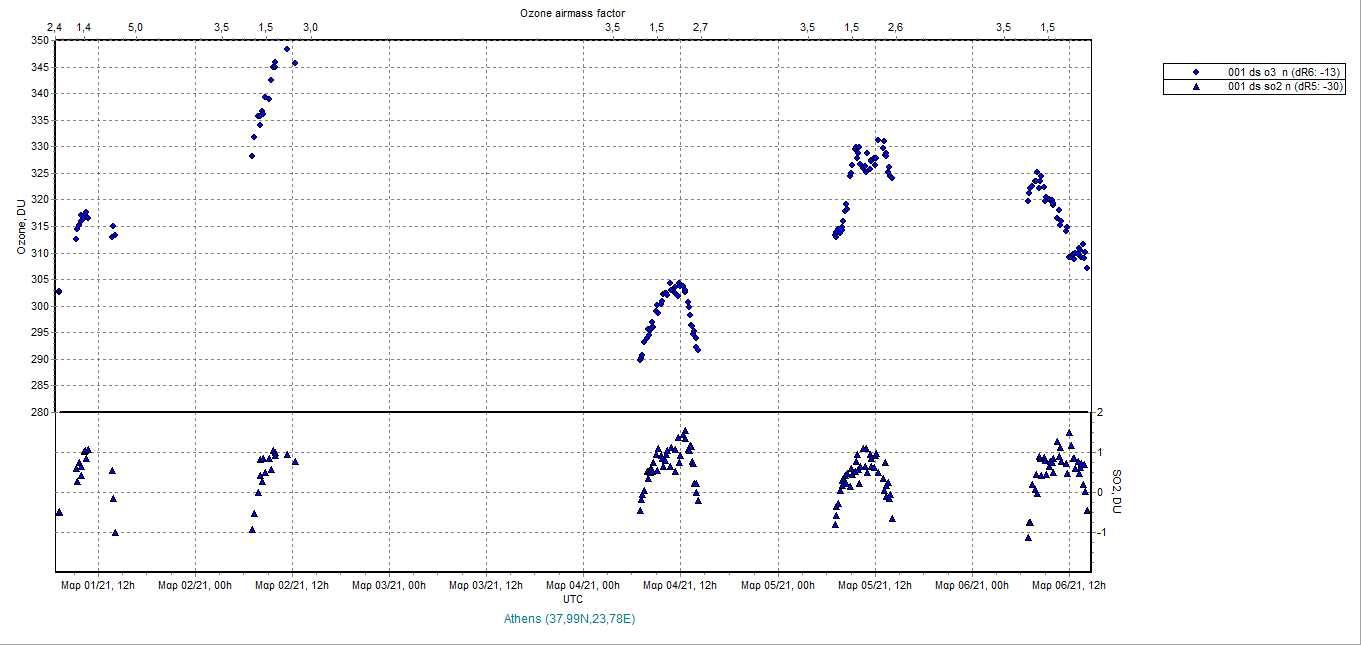Click the 5,0 airmass label on top axis
Viewport: 1361px width, 645px height.
tap(135, 27)
